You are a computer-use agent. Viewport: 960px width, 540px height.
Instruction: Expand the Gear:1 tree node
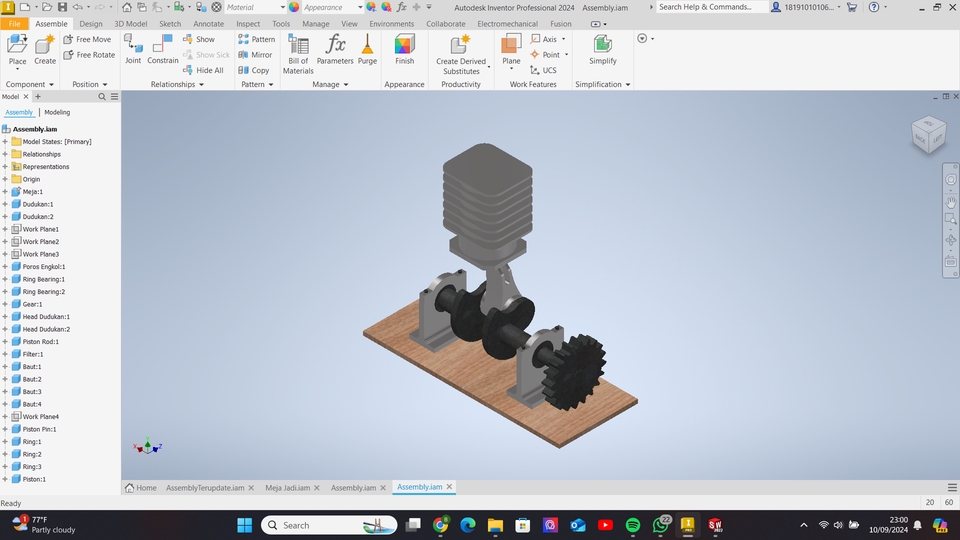(x=5, y=304)
